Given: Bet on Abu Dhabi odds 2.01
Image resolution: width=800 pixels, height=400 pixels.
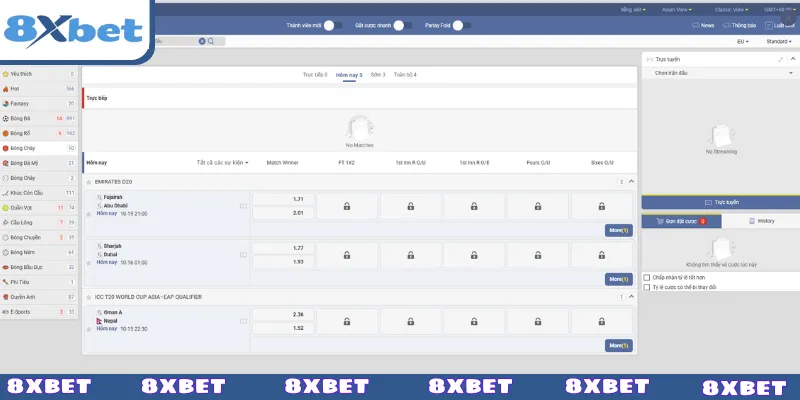Looking at the screenshot, I should [283, 213].
